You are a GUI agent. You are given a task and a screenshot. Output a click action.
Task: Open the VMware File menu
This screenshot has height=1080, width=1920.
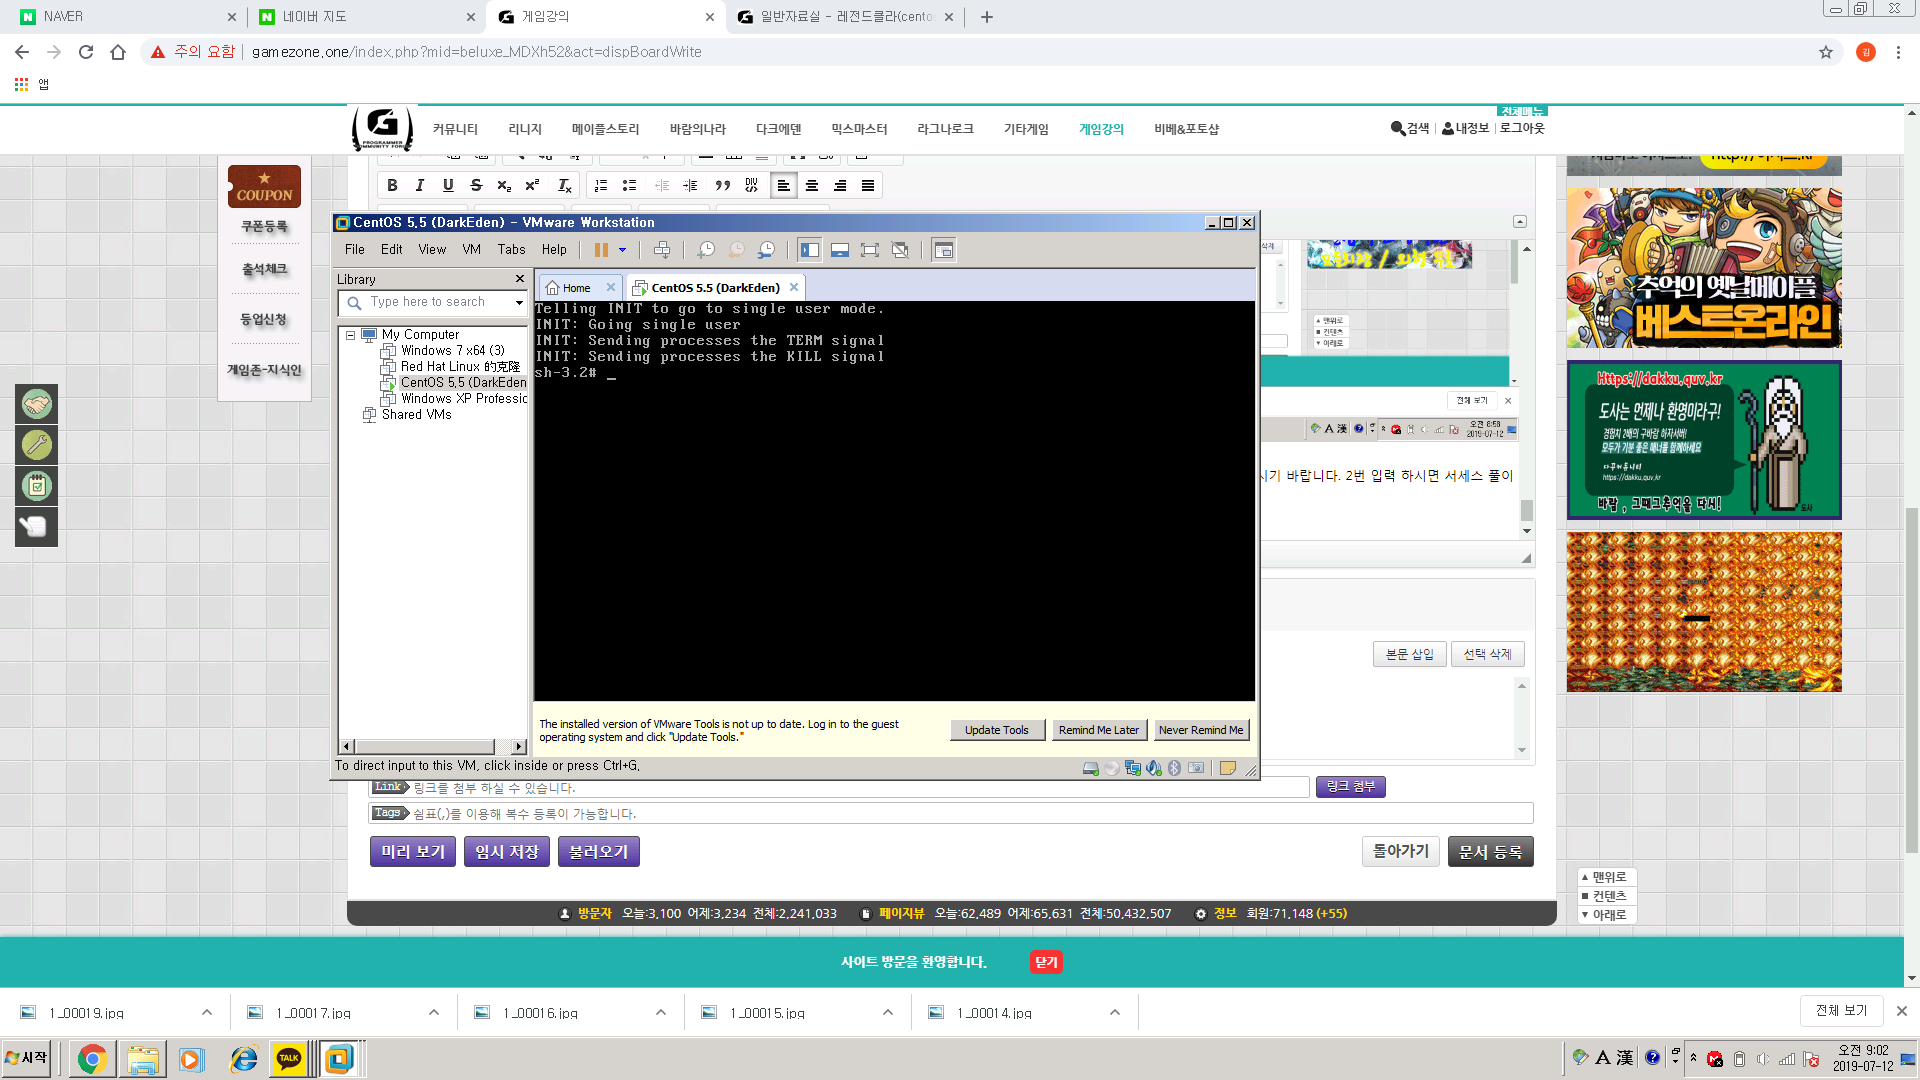click(354, 250)
